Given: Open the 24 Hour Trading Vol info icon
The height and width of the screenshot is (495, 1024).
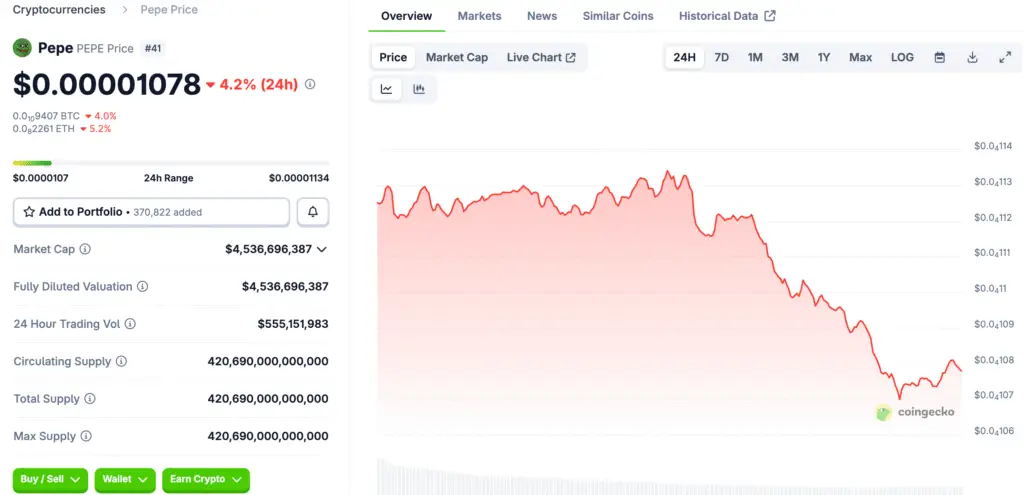Looking at the screenshot, I should 130,324.
